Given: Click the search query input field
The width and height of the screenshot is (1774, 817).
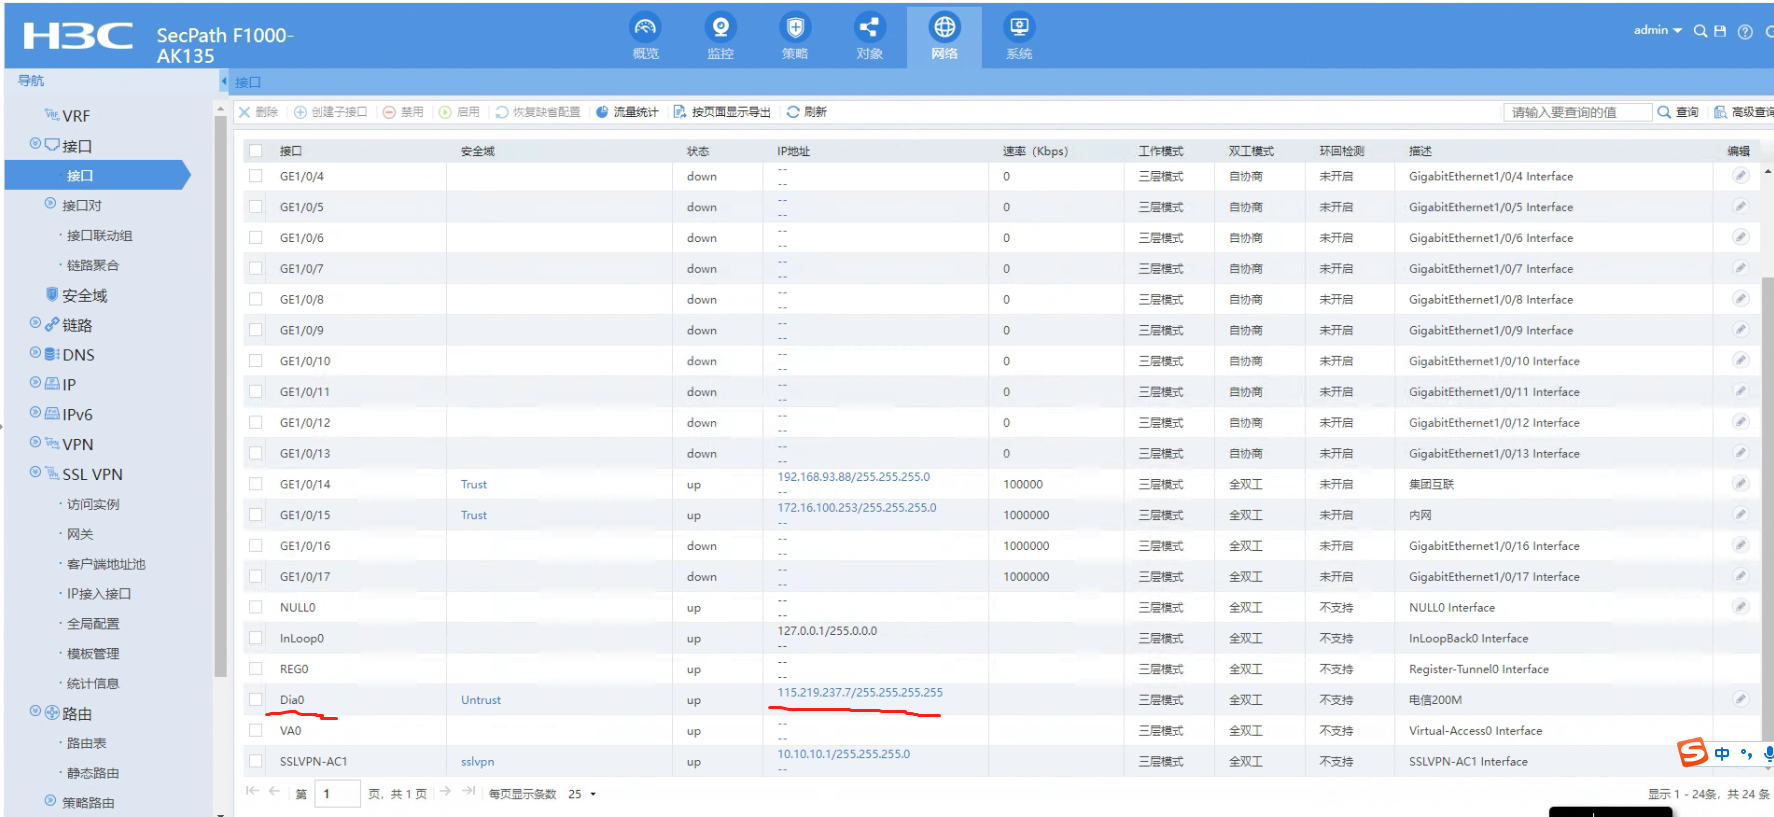Looking at the screenshot, I should (x=1576, y=112).
